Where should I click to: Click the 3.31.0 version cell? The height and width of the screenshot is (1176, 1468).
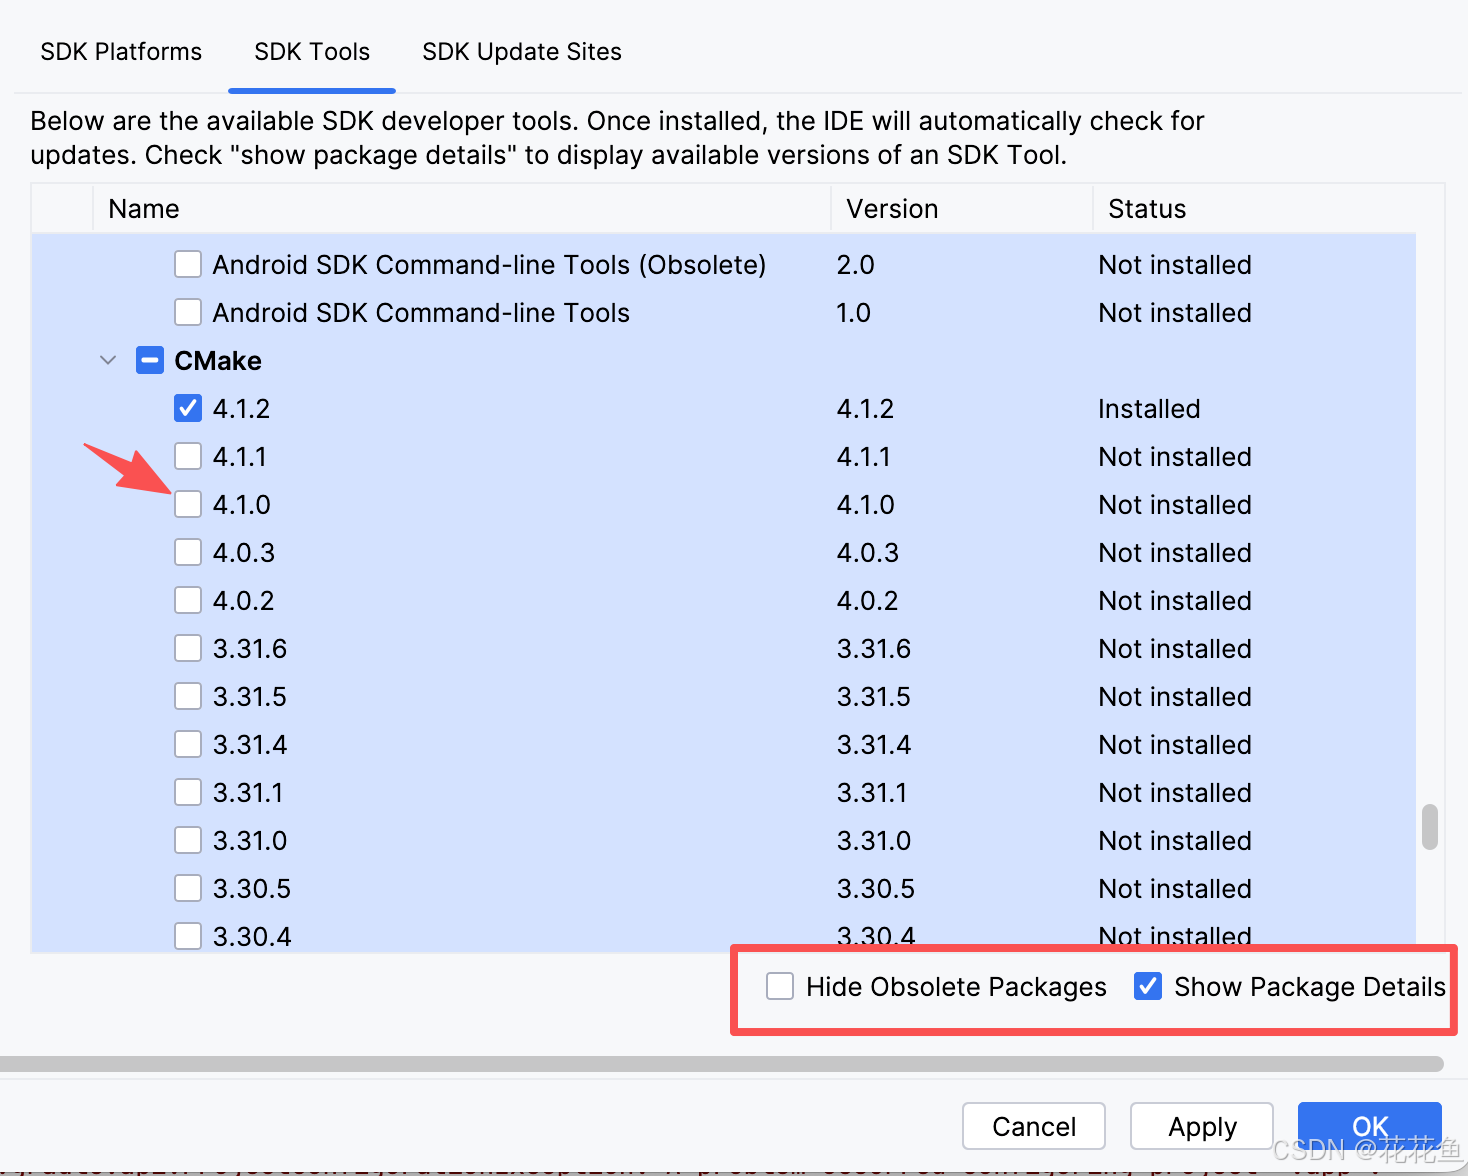(x=874, y=841)
